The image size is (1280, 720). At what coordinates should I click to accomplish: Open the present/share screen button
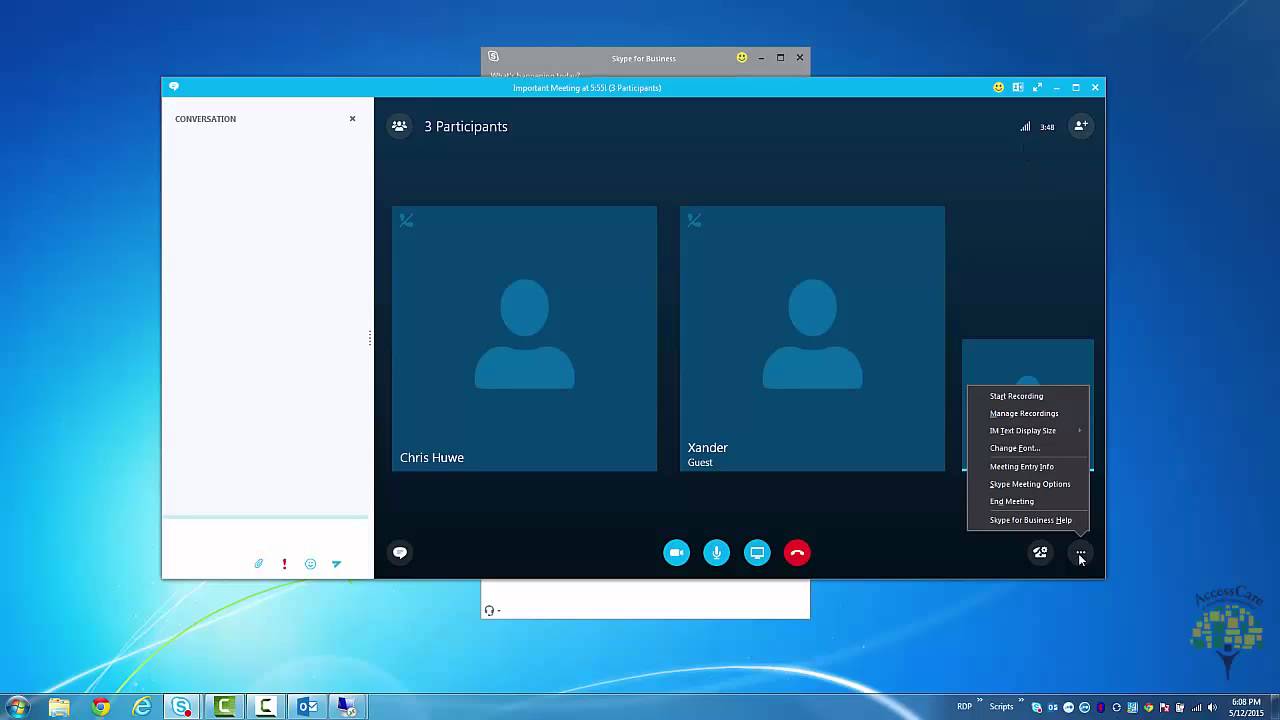point(757,553)
